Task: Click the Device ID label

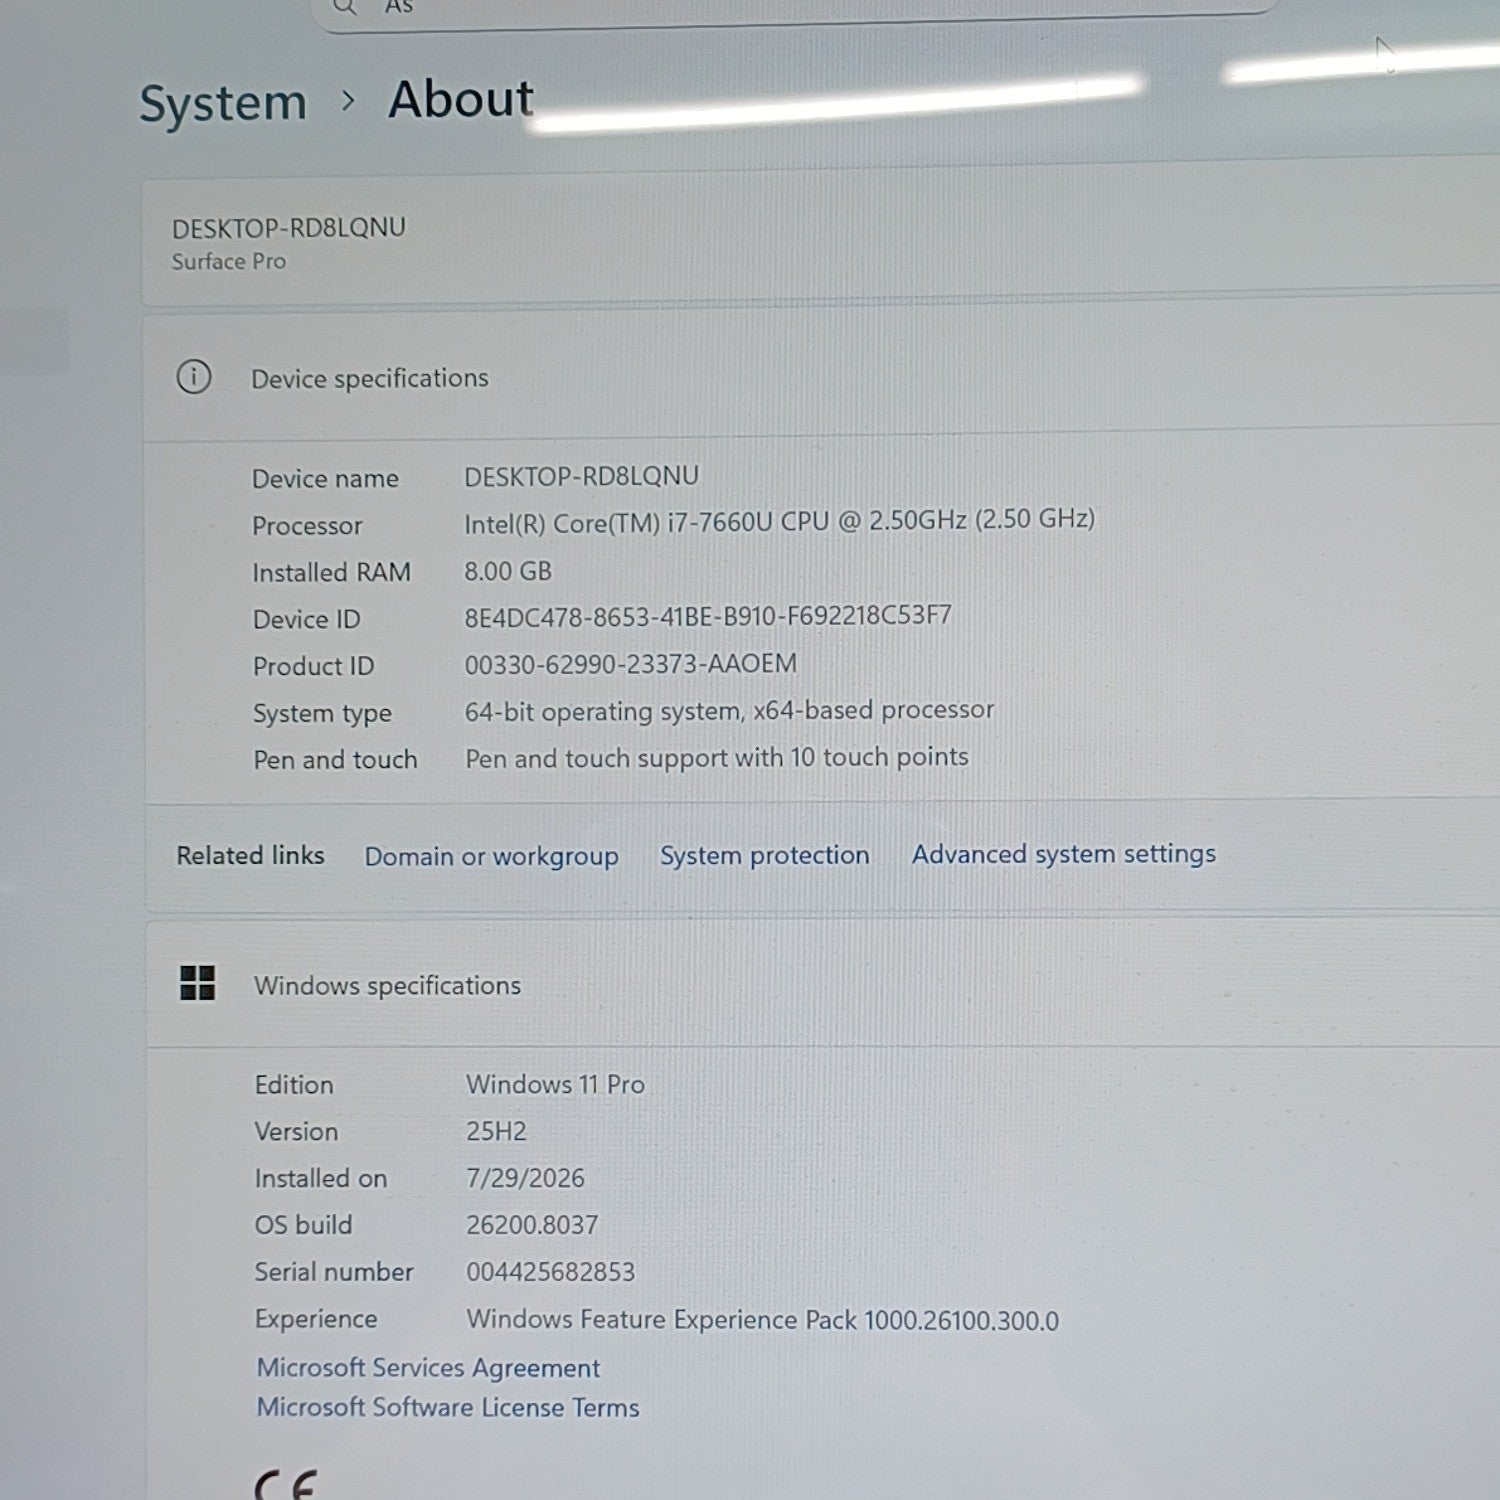Action: tap(306, 620)
